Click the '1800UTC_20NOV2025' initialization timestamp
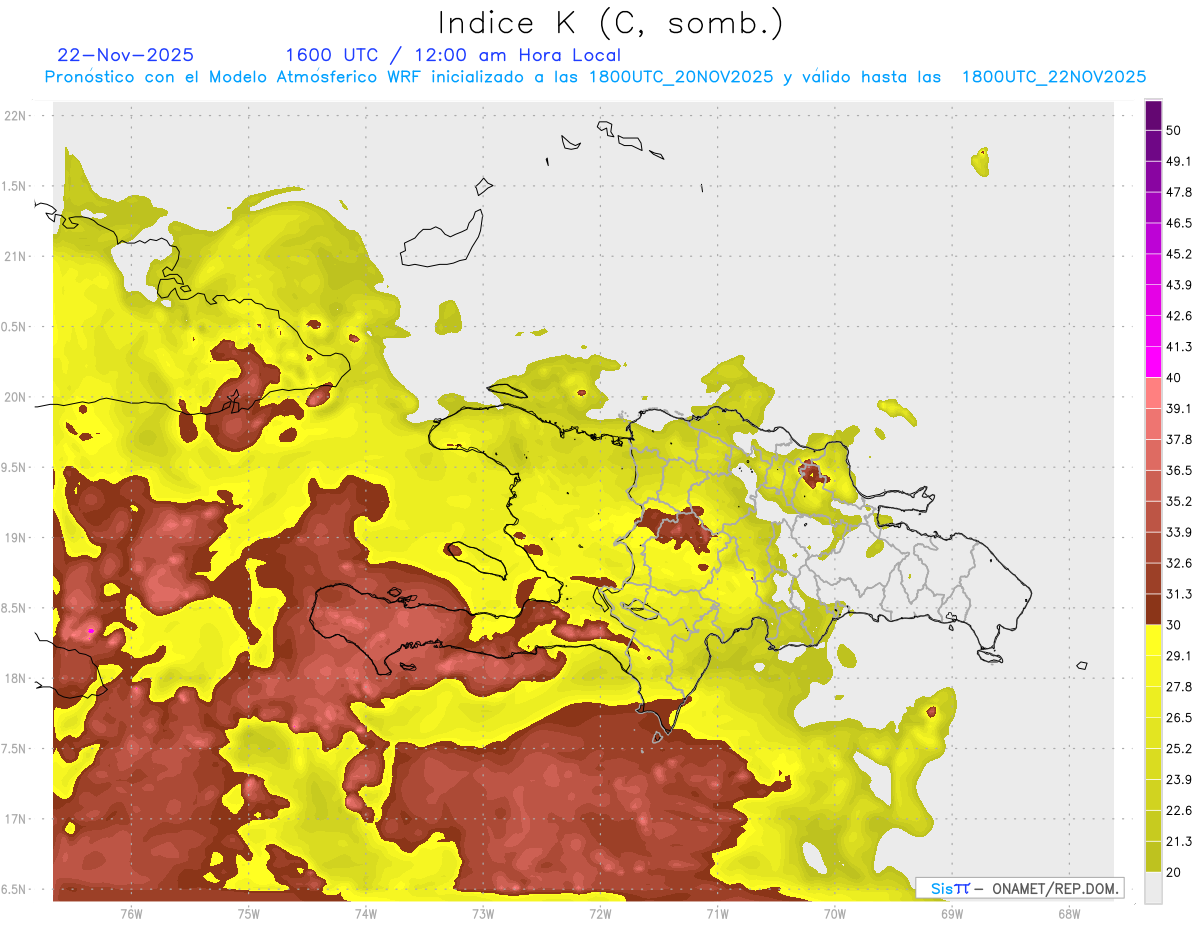Screen dimensions: 1200x927 (x=681, y=77)
